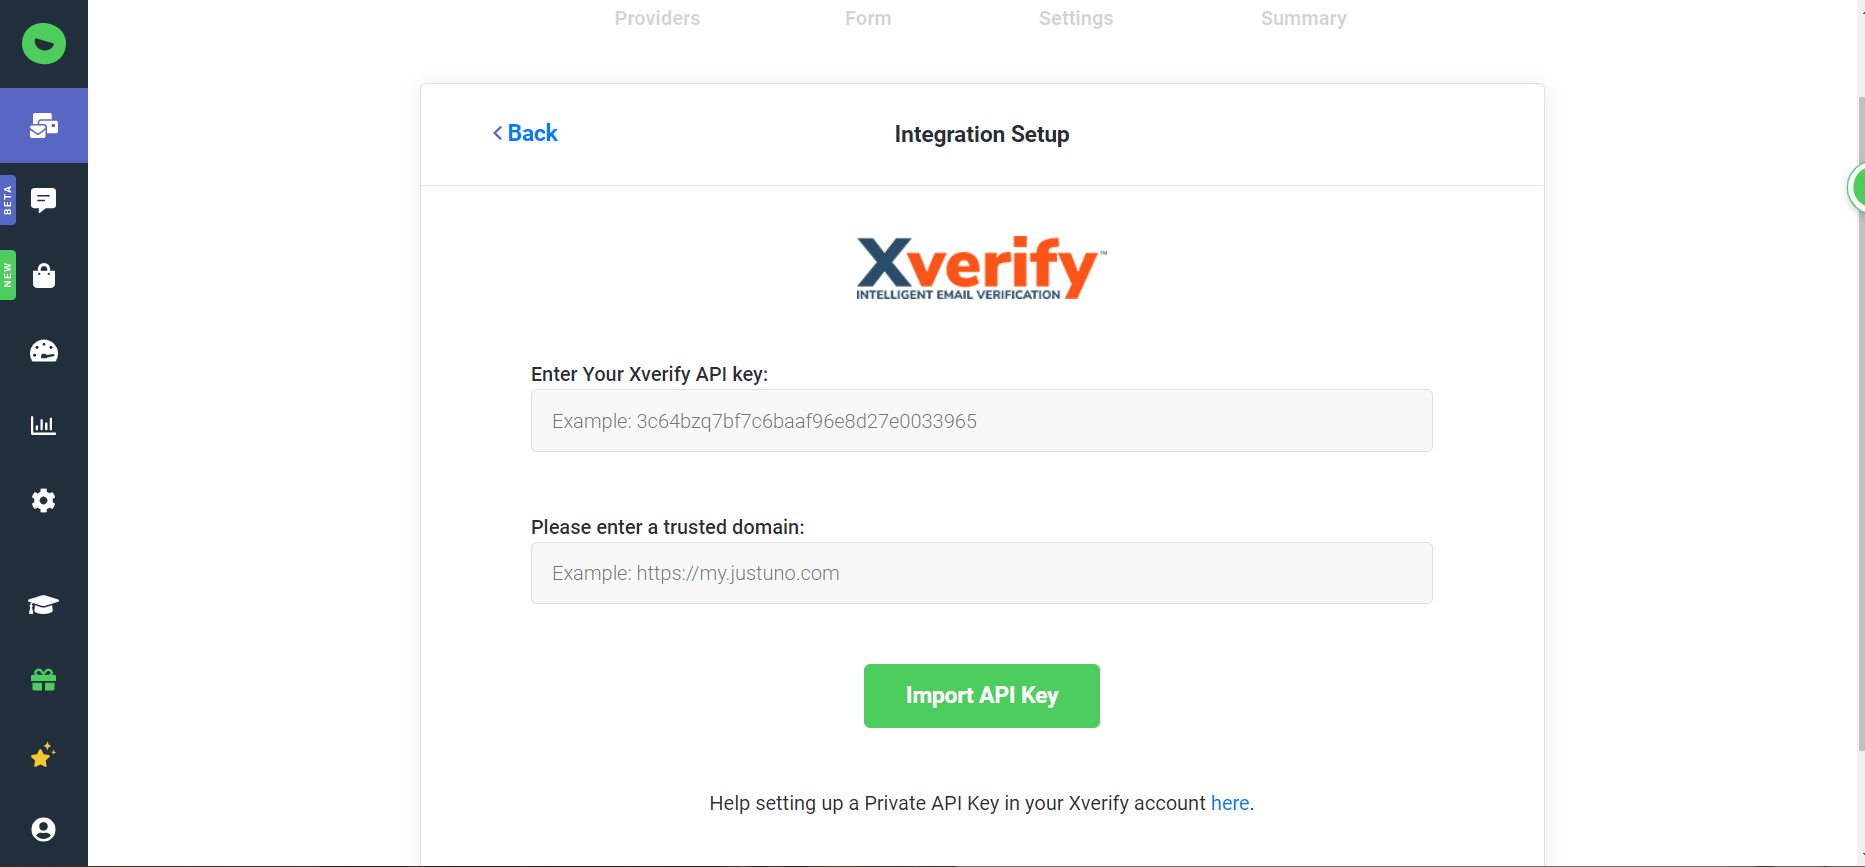This screenshot has width=1865, height=867.
Task: Go to the Form step tab
Action: [868, 18]
